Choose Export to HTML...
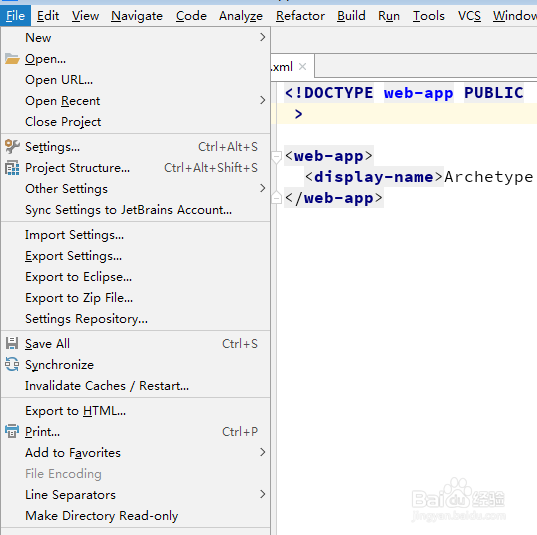This screenshot has width=537, height=535. pos(136,411)
